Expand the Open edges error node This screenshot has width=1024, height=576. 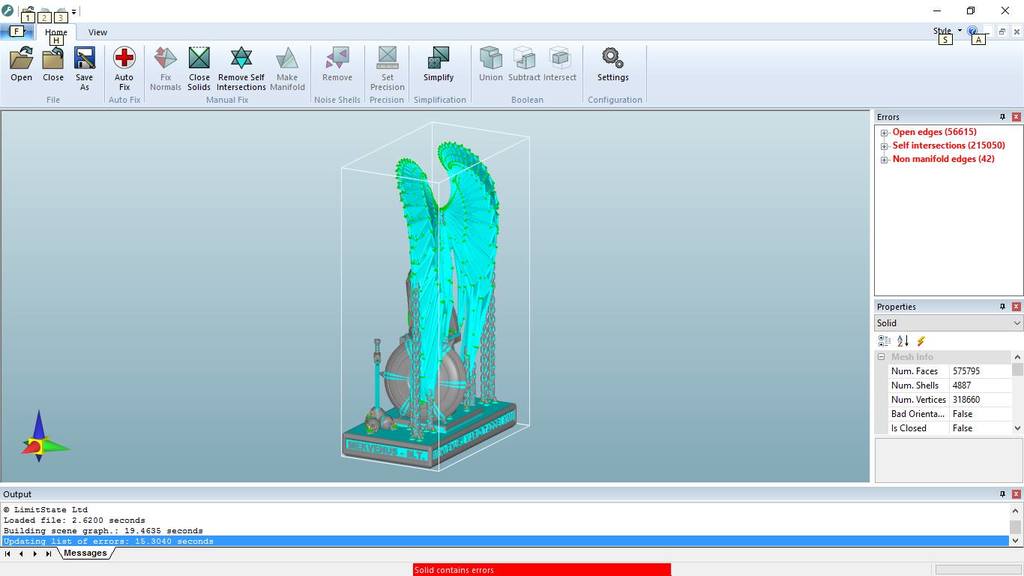point(884,133)
